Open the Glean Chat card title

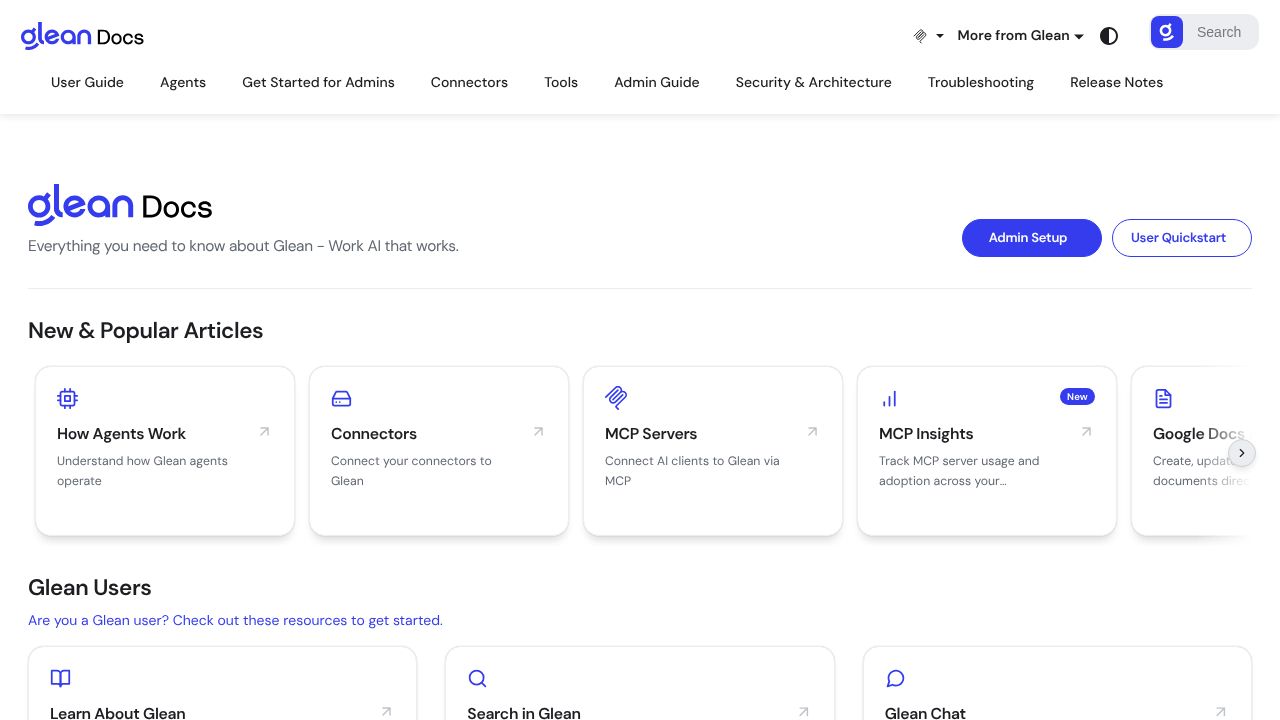[x=925, y=713]
